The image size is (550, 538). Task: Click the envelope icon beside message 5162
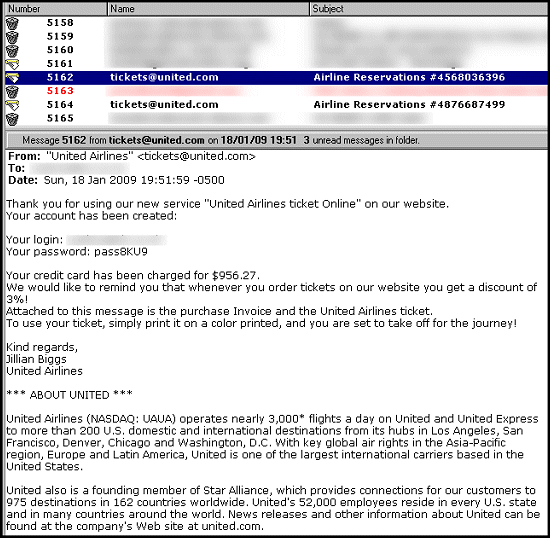click(12, 78)
